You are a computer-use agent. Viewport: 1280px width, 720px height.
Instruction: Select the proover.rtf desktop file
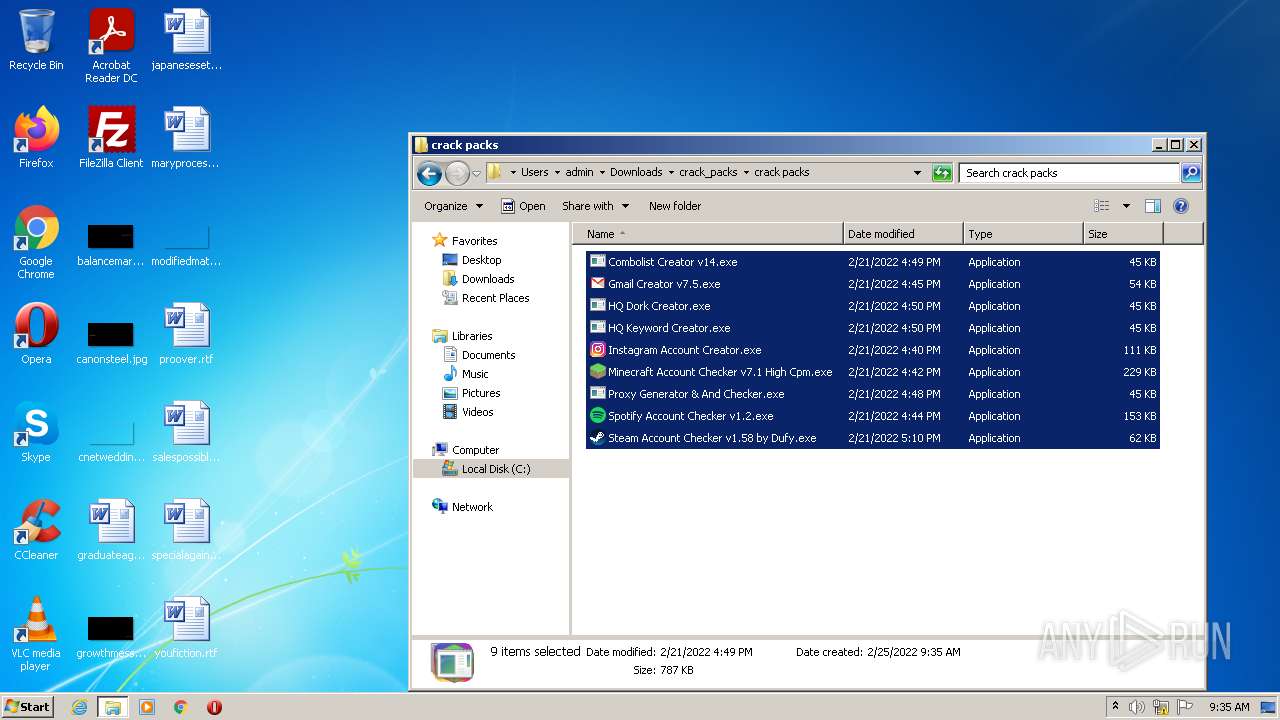tap(186, 334)
